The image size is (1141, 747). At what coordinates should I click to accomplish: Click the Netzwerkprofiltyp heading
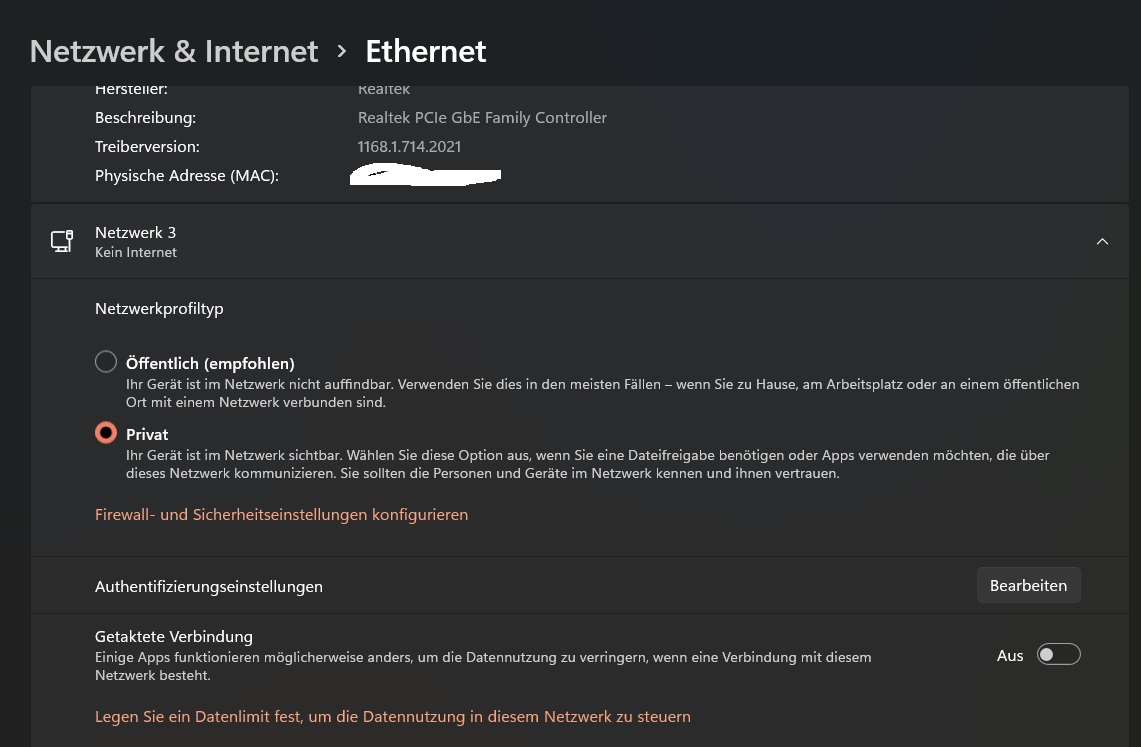159,309
